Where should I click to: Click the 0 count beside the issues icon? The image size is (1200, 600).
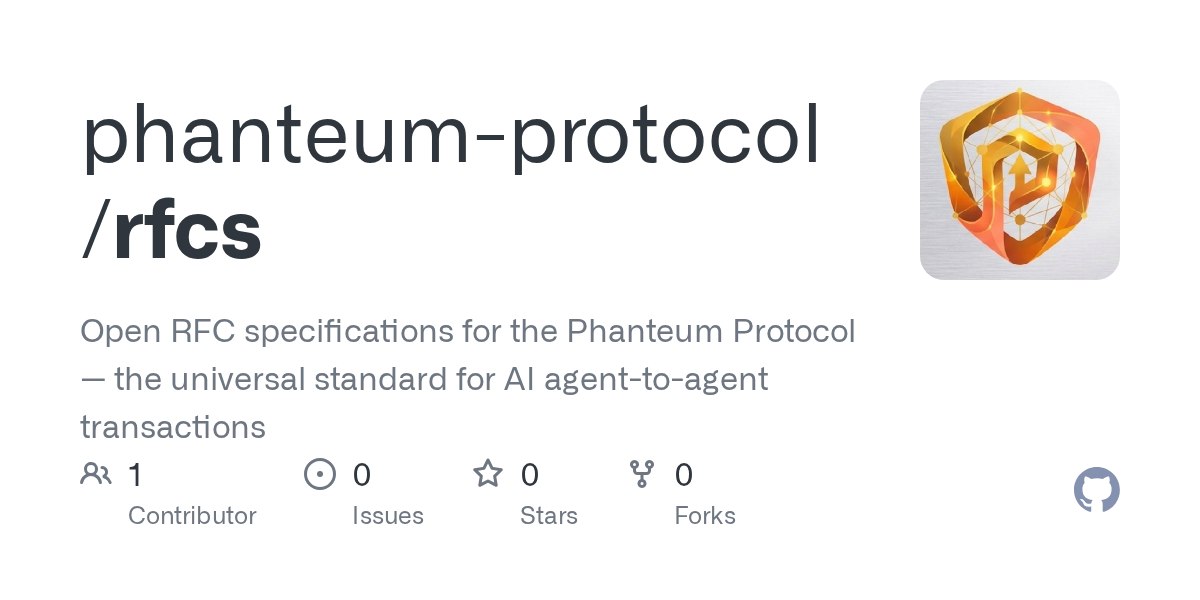362,475
